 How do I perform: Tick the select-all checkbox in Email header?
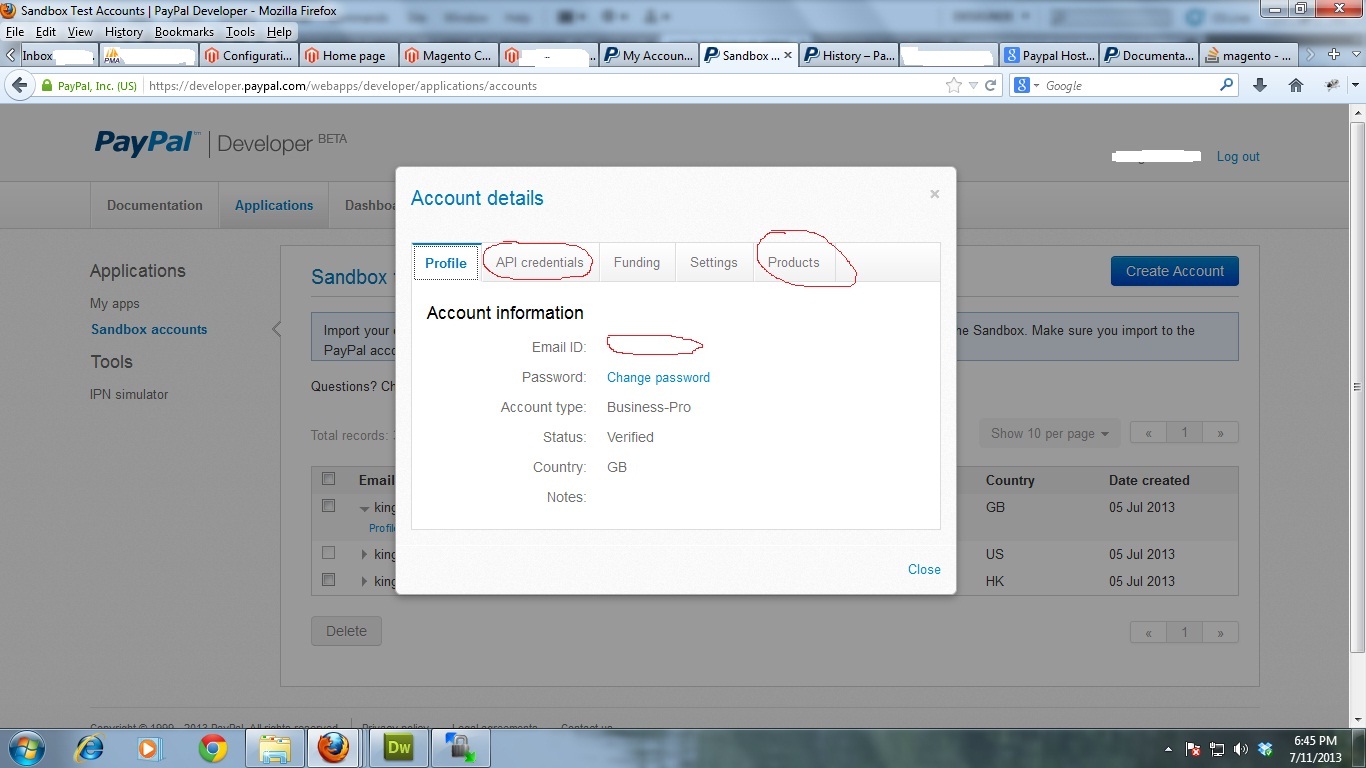pyautogui.click(x=328, y=479)
